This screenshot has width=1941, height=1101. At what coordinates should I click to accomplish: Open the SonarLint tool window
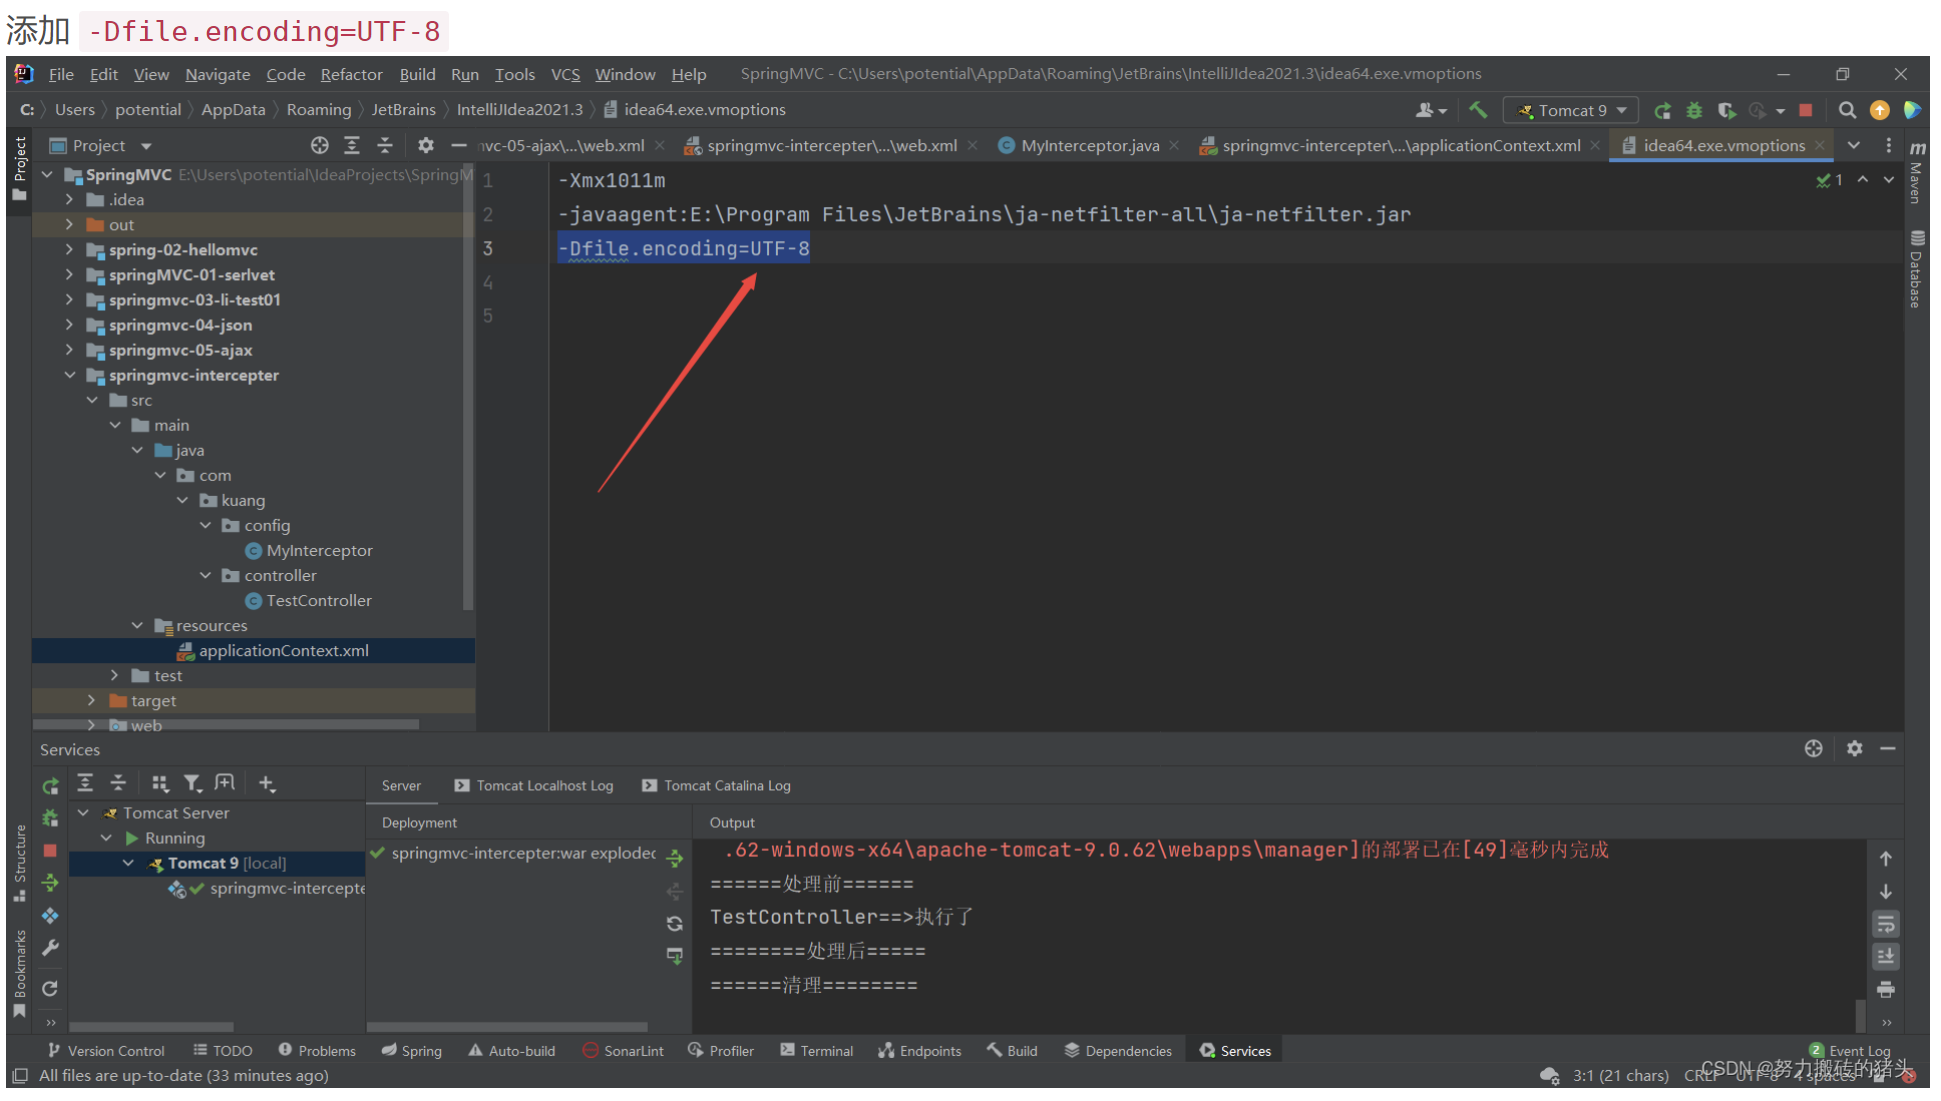click(623, 1051)
